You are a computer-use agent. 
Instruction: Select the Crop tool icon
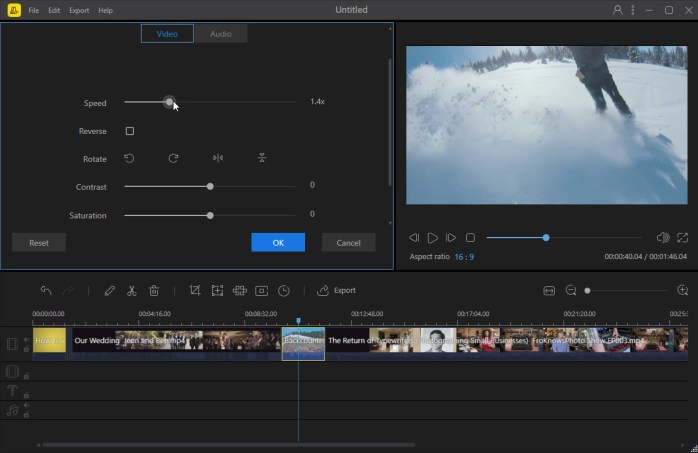pos(195,291)
